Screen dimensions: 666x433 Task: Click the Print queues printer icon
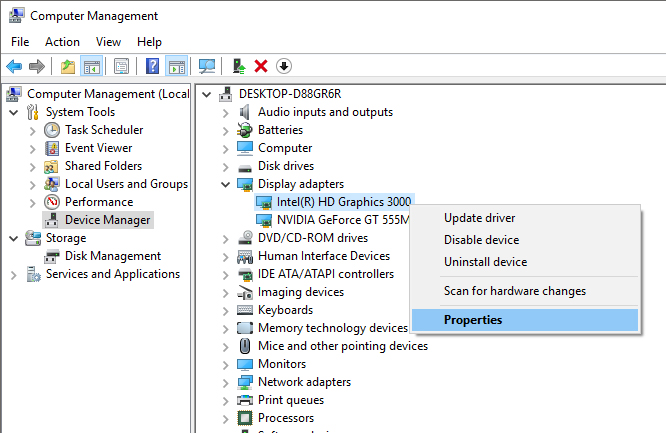point(245,400)
